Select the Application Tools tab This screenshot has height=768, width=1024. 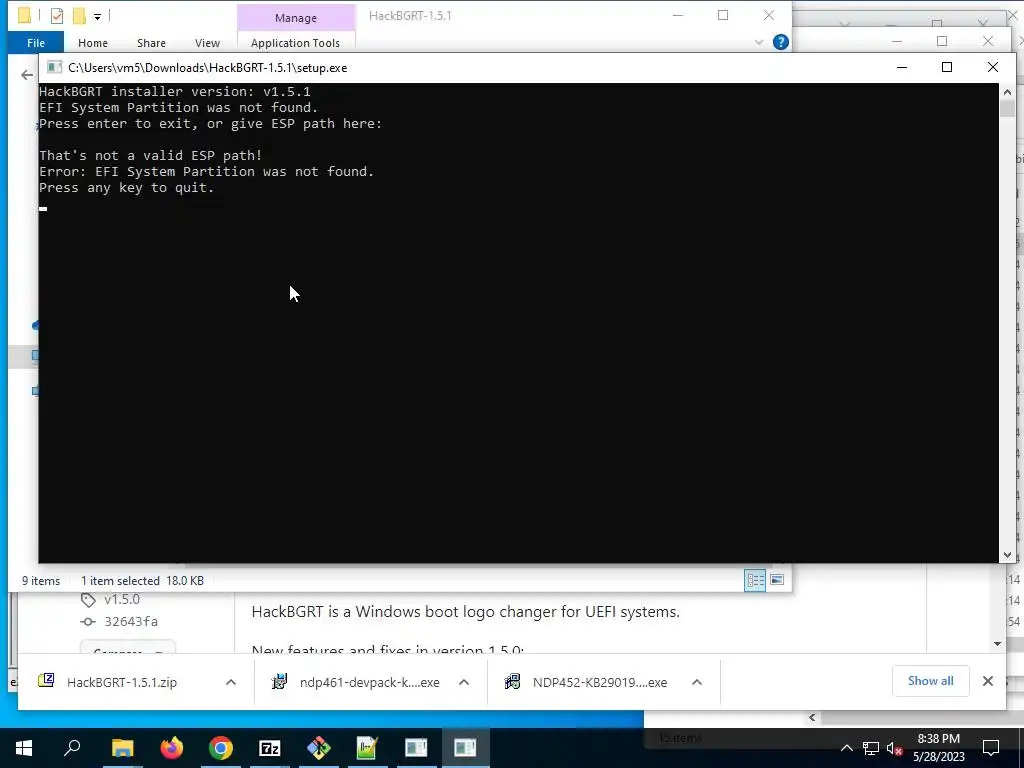point(295,42)
